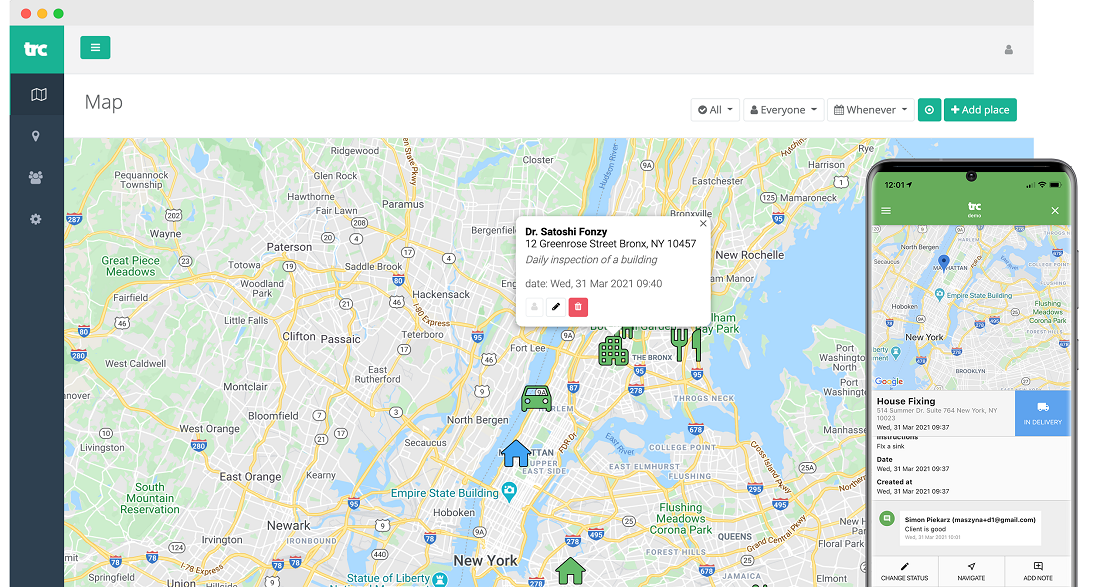
Task: Click the Map page heading
Action: point(104,102)
